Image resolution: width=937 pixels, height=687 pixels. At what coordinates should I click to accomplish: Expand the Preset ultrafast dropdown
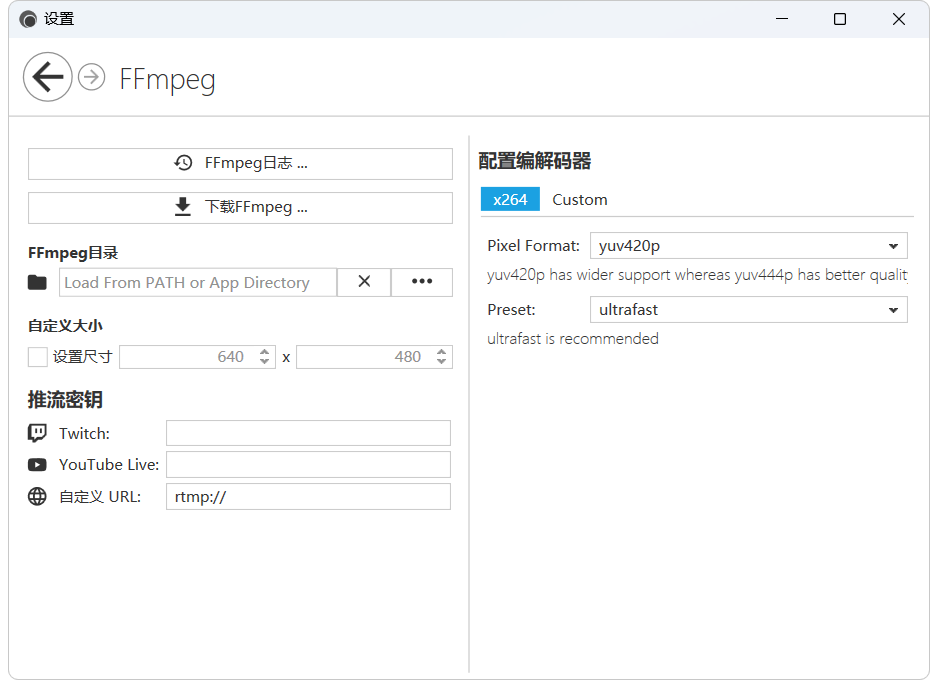point(749,310)
